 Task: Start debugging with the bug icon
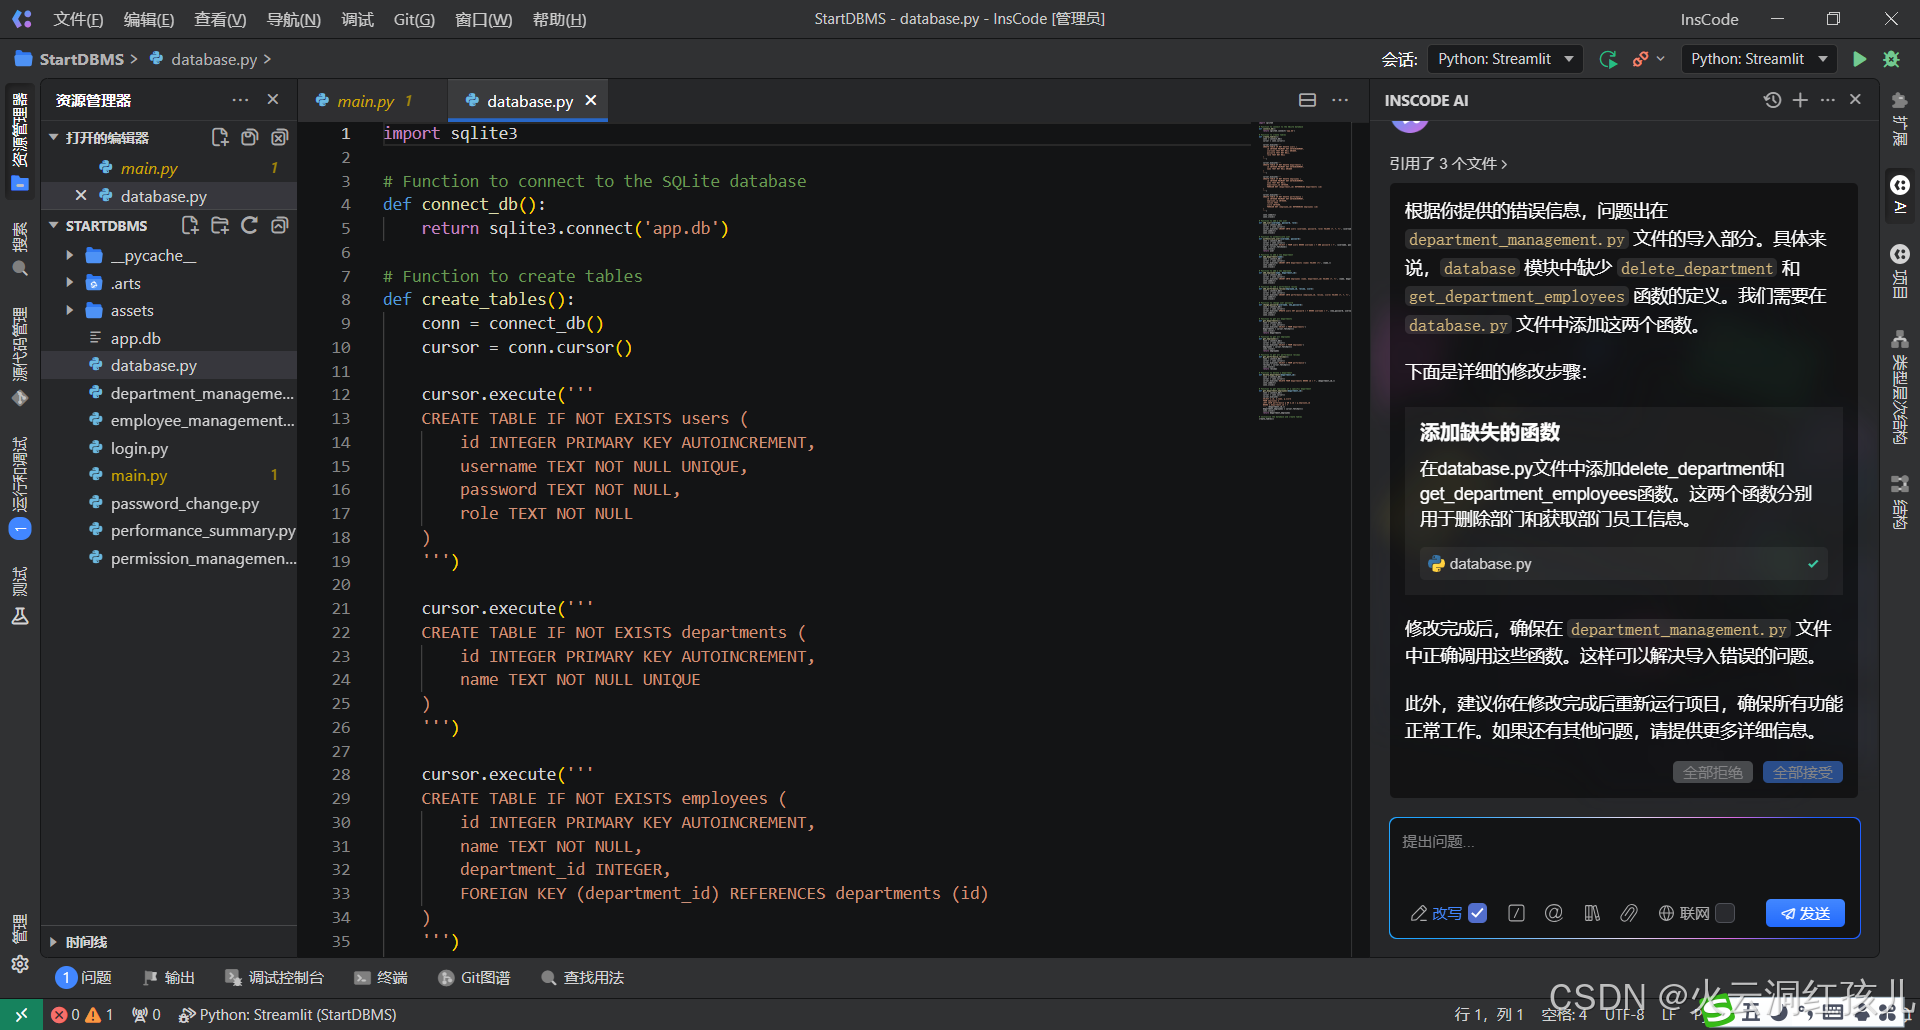click(1892, 59)
